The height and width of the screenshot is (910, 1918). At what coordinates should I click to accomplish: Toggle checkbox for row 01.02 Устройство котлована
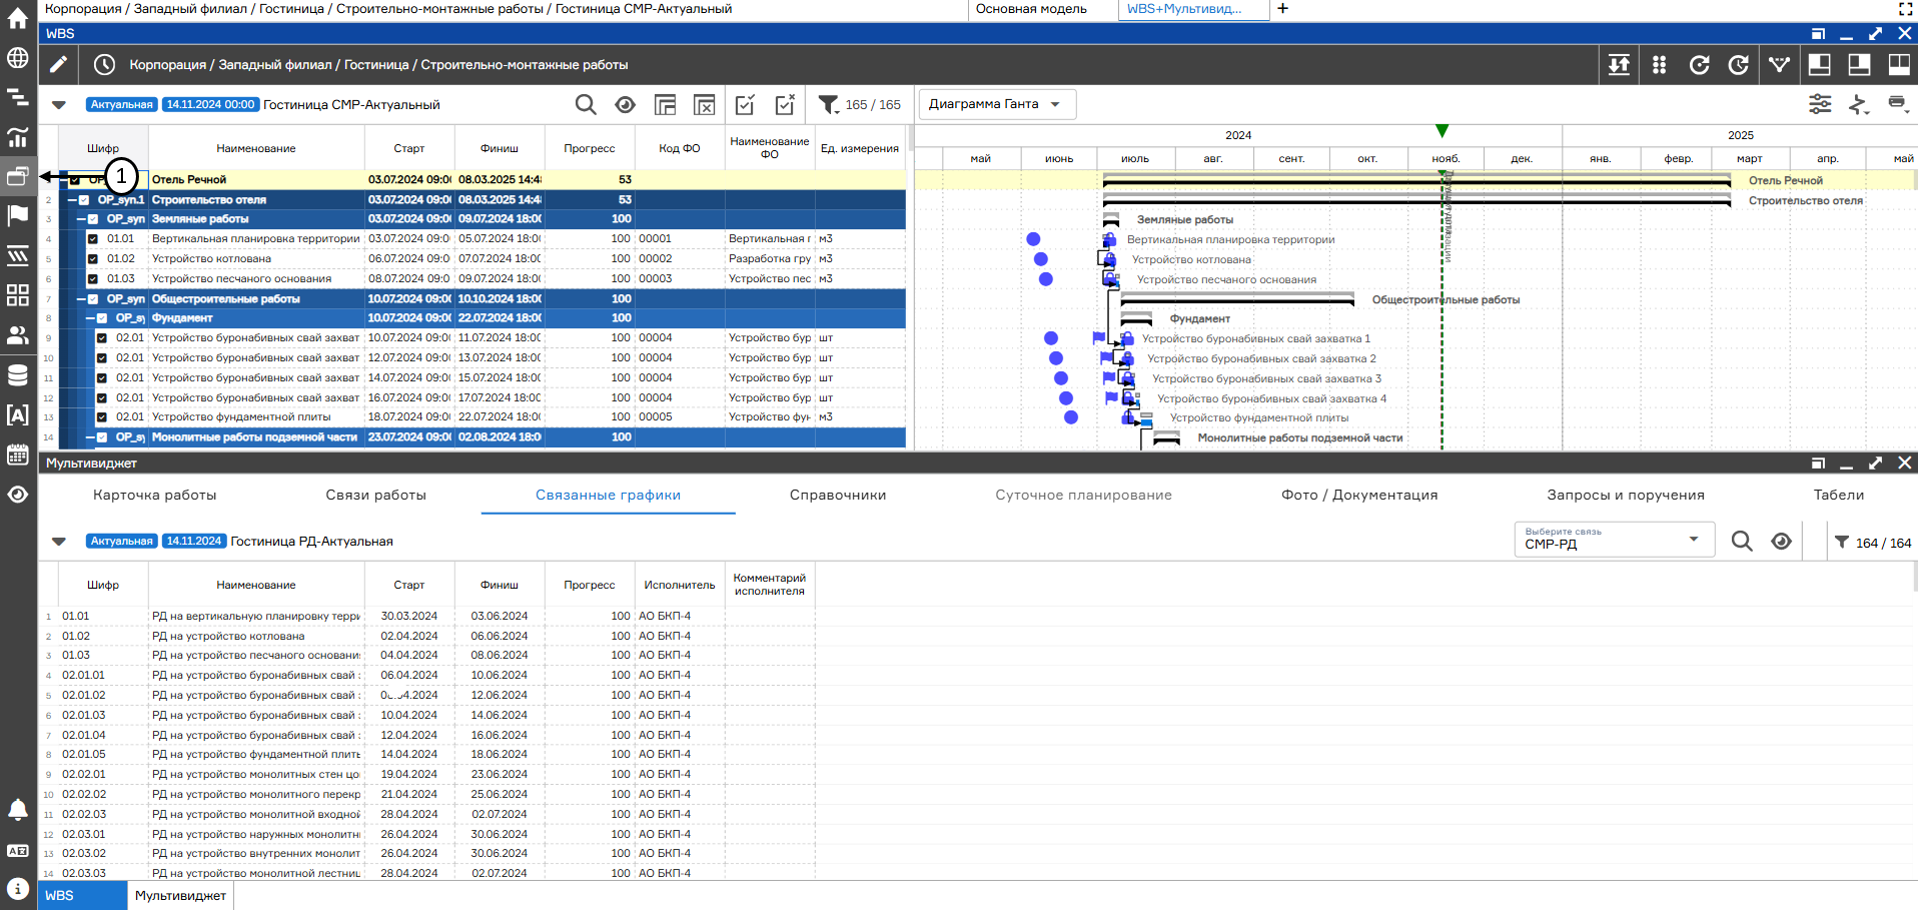pyautogui.click(x=93, y=259)
